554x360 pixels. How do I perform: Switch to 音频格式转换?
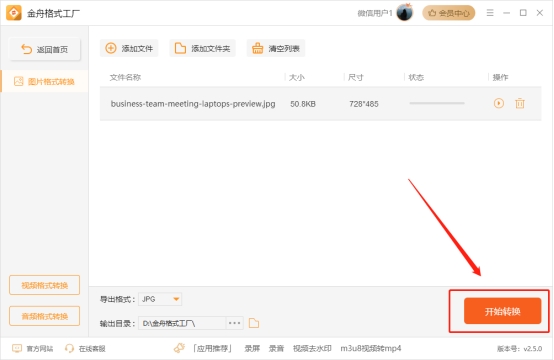(x=45, y=316)
